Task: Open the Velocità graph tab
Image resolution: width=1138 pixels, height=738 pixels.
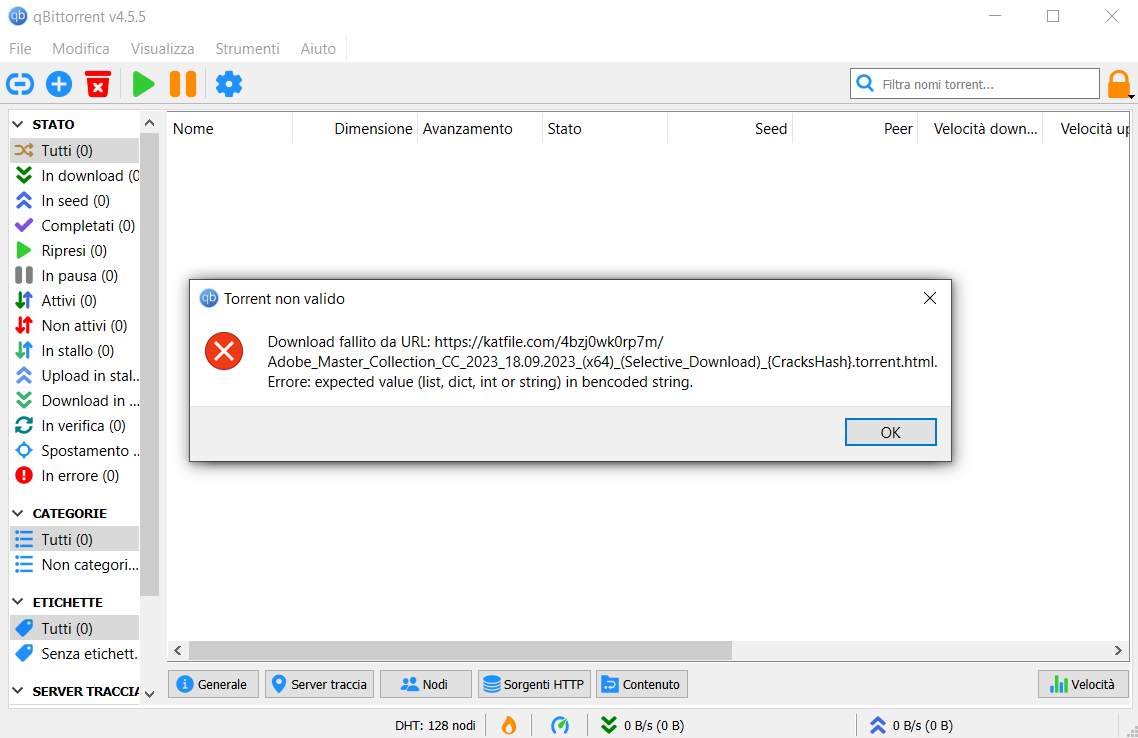Action: tap(1084, 684)
